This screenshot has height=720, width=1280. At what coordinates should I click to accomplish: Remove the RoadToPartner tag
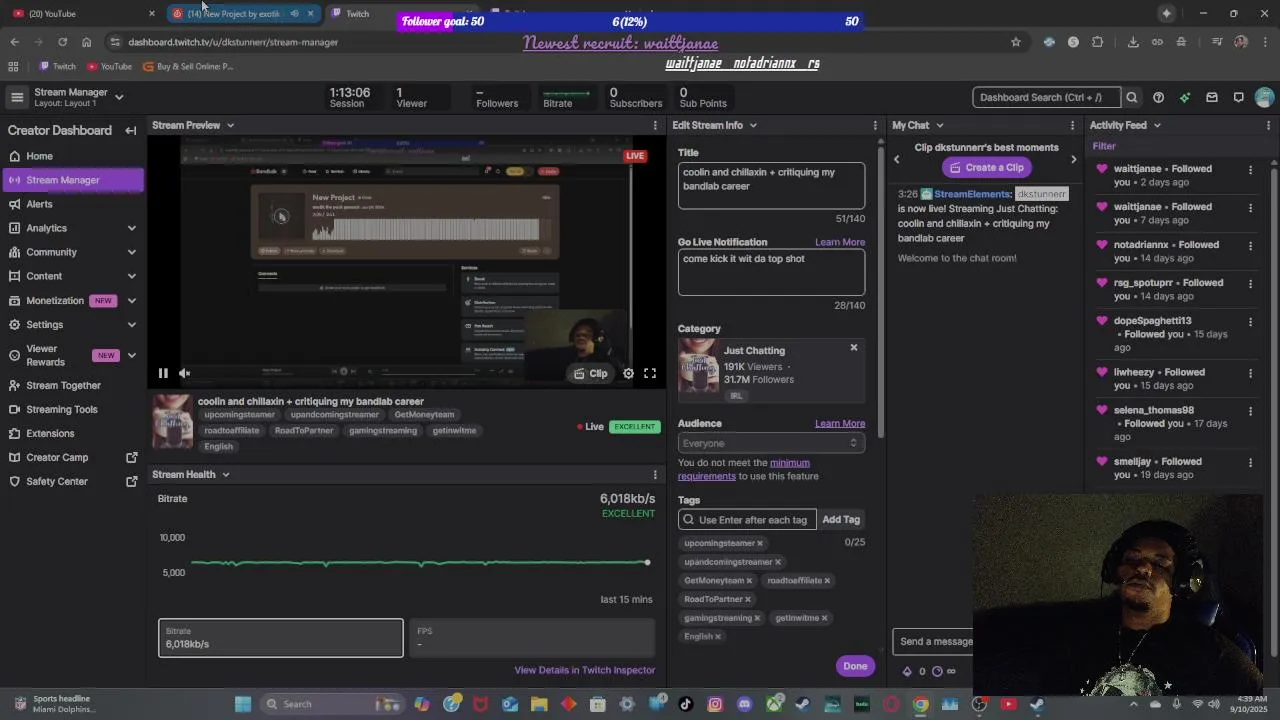748,599
